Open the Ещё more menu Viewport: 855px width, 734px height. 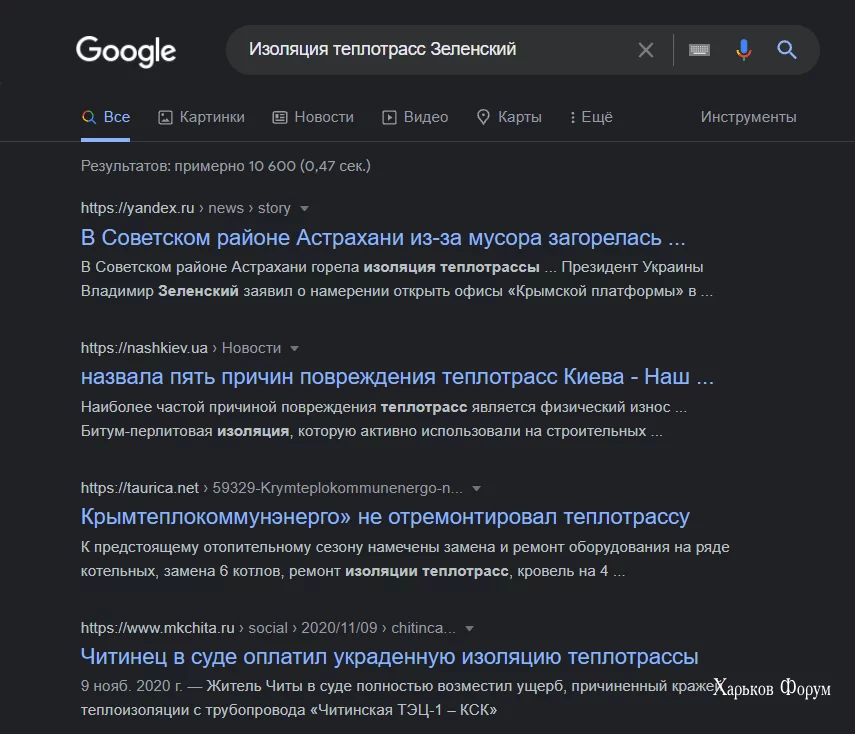coord(591,117)
